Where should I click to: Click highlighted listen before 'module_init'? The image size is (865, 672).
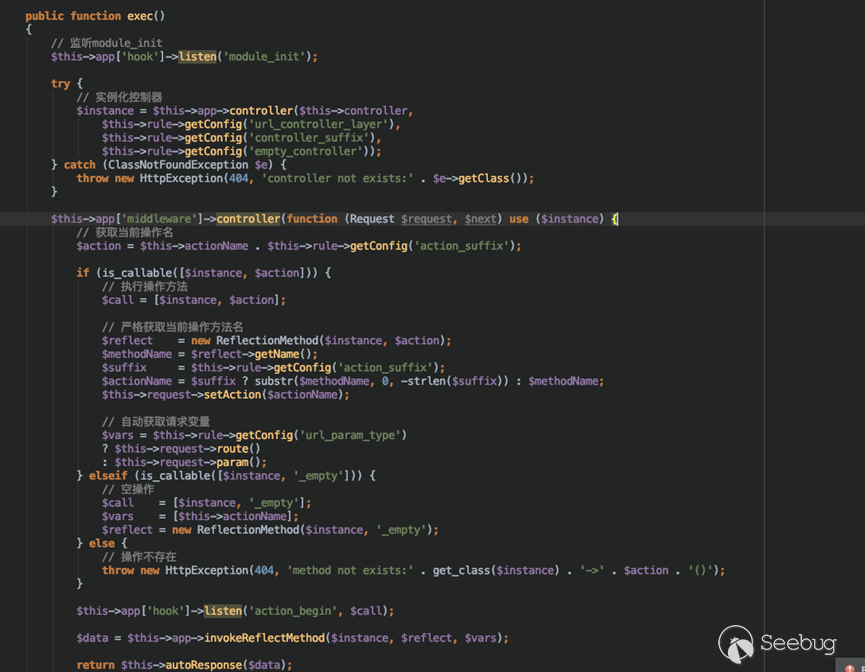pos(197,57)
